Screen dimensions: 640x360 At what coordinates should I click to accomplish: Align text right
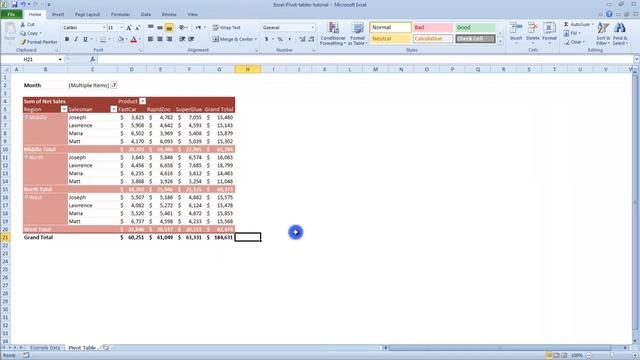[169, 39]
